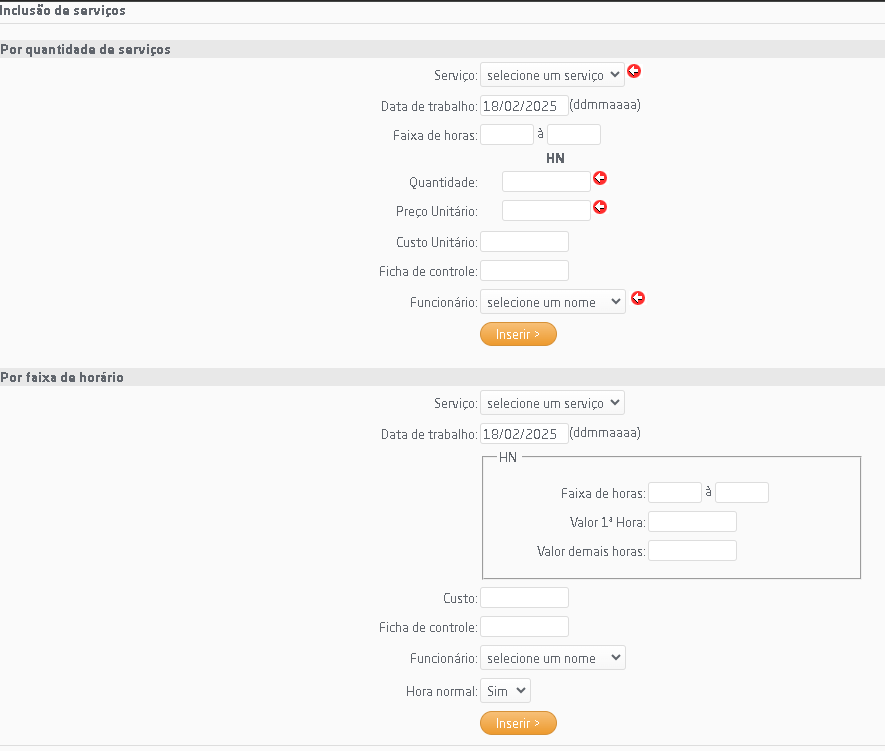Click the Quantidade input field
885x751 pixels.
point(546,181)
